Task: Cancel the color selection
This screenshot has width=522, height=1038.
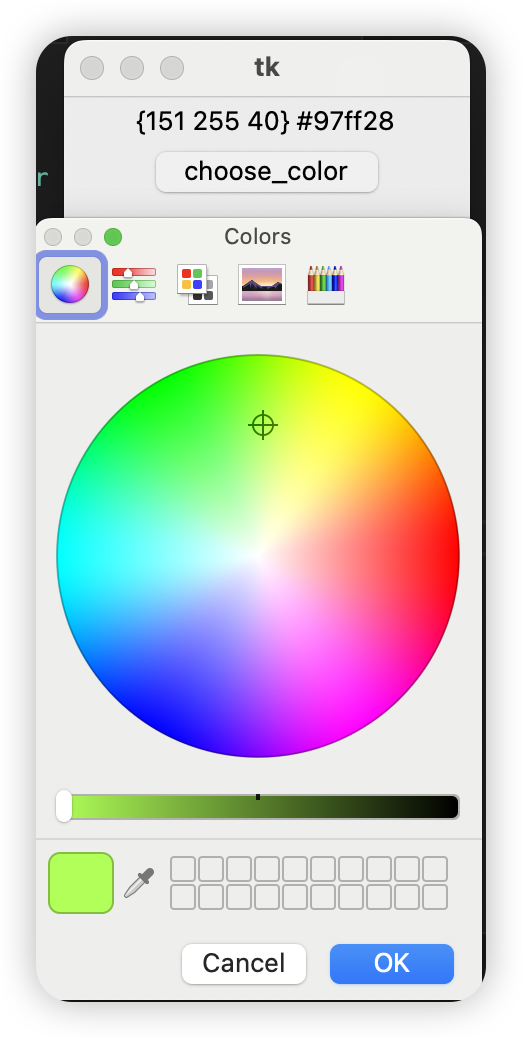Action: (x=243, y=964)
